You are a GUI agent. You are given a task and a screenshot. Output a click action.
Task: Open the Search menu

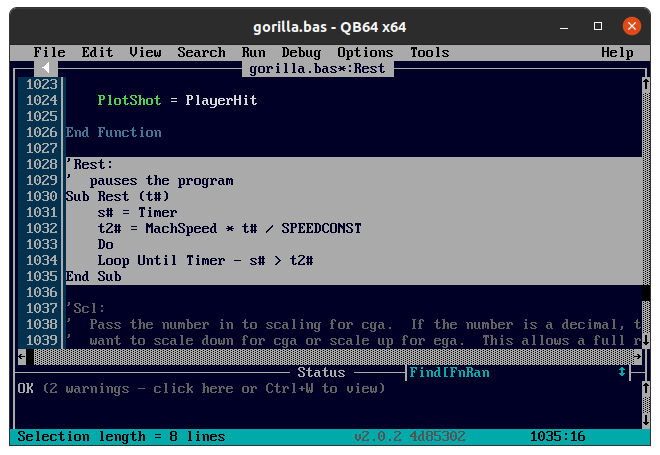click(201, 53)
